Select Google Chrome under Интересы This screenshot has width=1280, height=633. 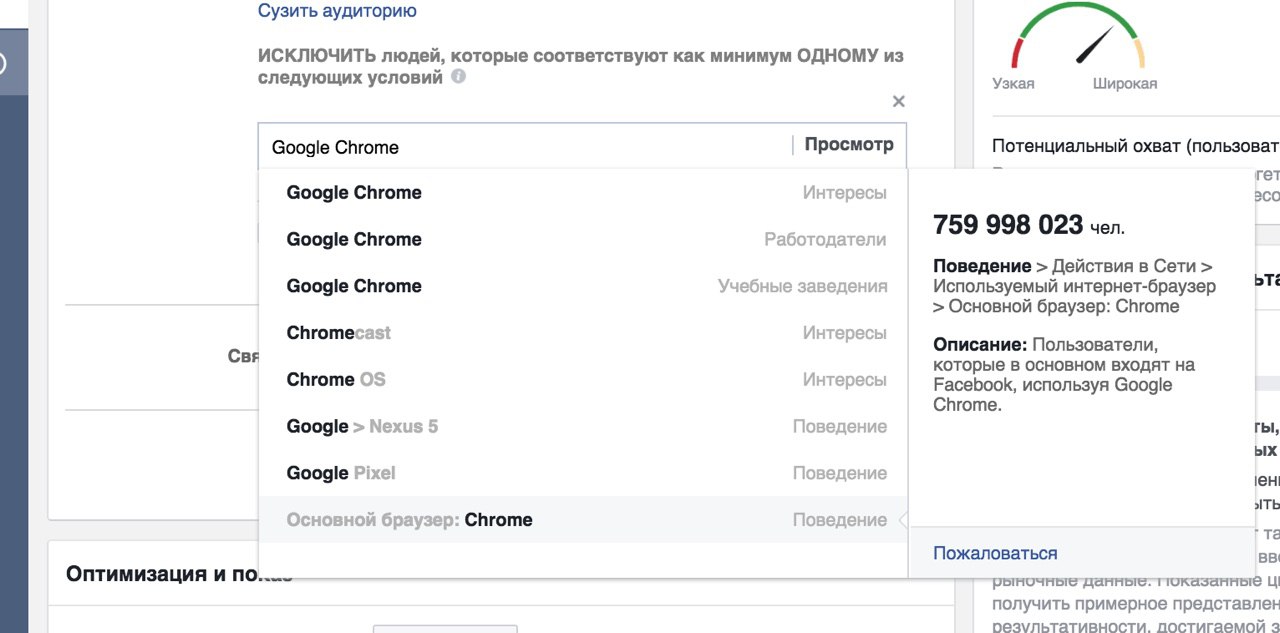point(583,193)
